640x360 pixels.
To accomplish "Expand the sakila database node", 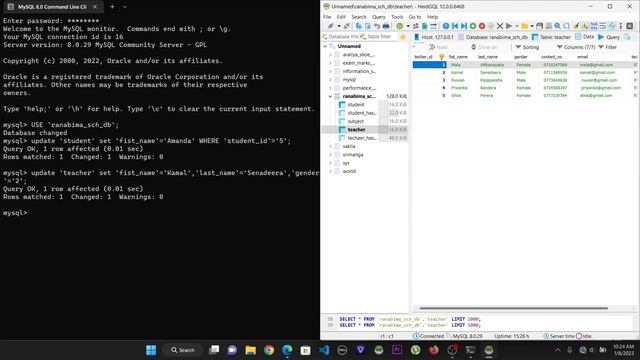I will pyautogui.click(x=330, y=146).
